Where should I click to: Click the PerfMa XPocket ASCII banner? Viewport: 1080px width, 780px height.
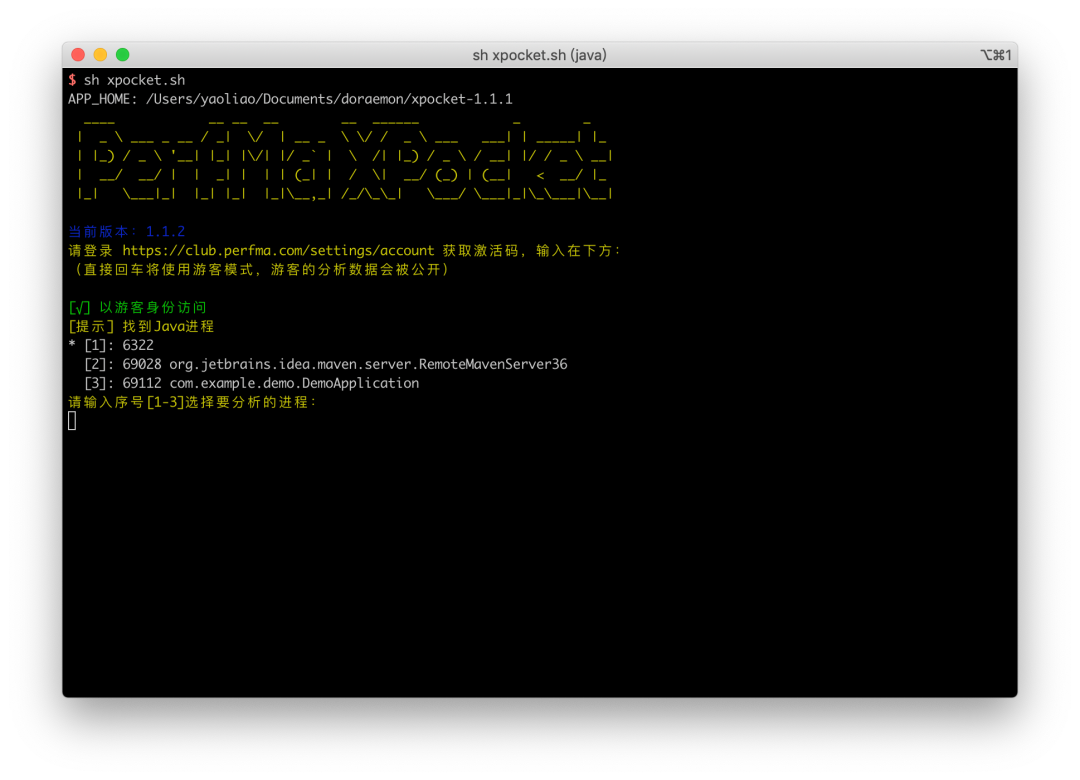(x=344, y=161)
